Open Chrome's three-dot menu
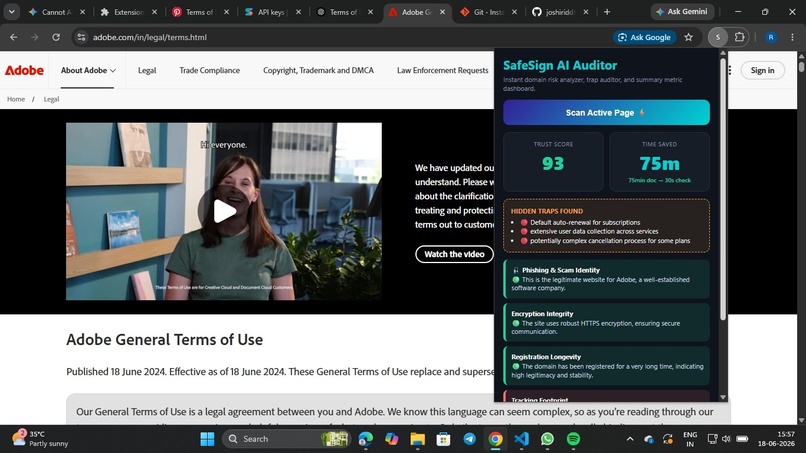 [792, 37]
